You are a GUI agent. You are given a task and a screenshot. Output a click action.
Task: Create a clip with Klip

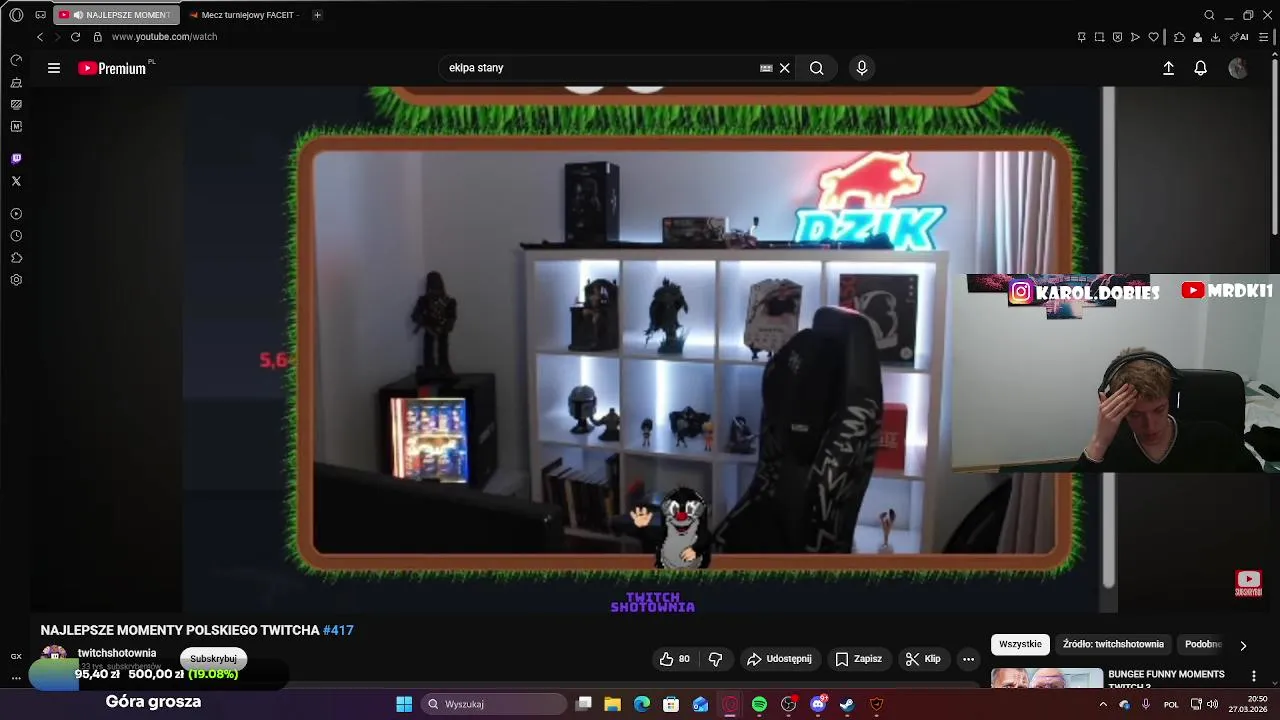(922, 659)
